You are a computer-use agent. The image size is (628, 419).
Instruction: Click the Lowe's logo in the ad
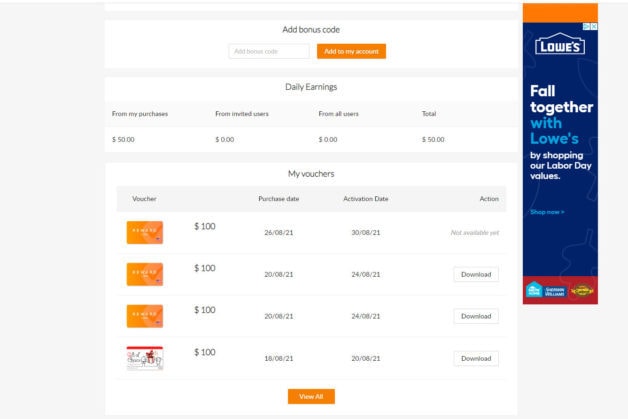[560, 46]
